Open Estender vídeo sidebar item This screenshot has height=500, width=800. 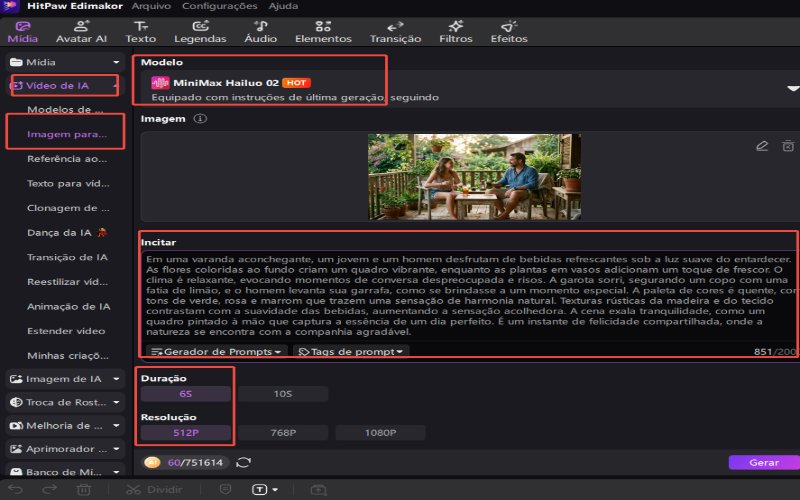(66, 331)
